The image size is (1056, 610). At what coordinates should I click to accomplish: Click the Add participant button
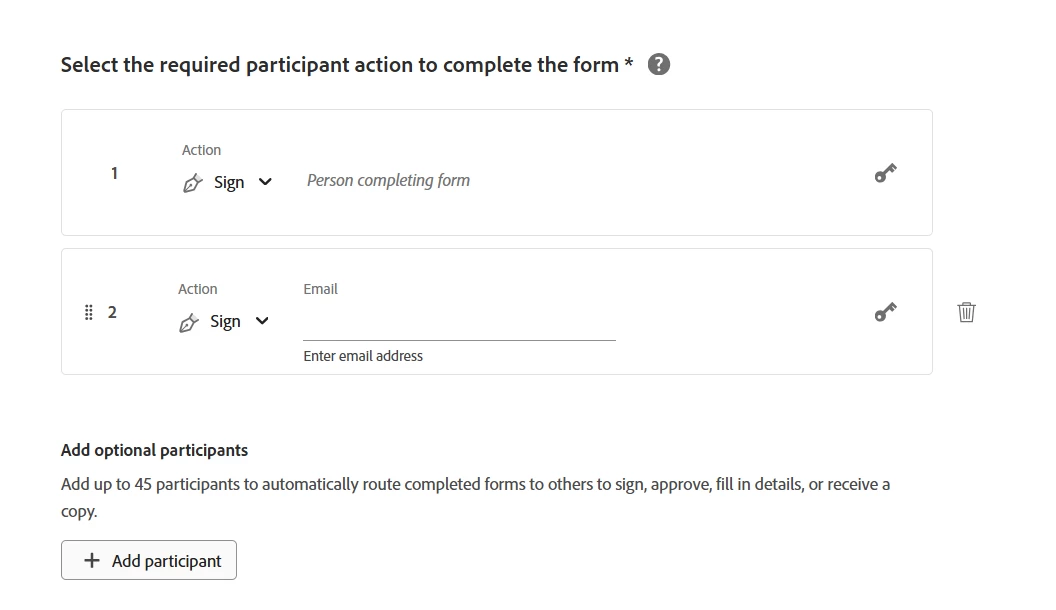(x=149, y=560)
